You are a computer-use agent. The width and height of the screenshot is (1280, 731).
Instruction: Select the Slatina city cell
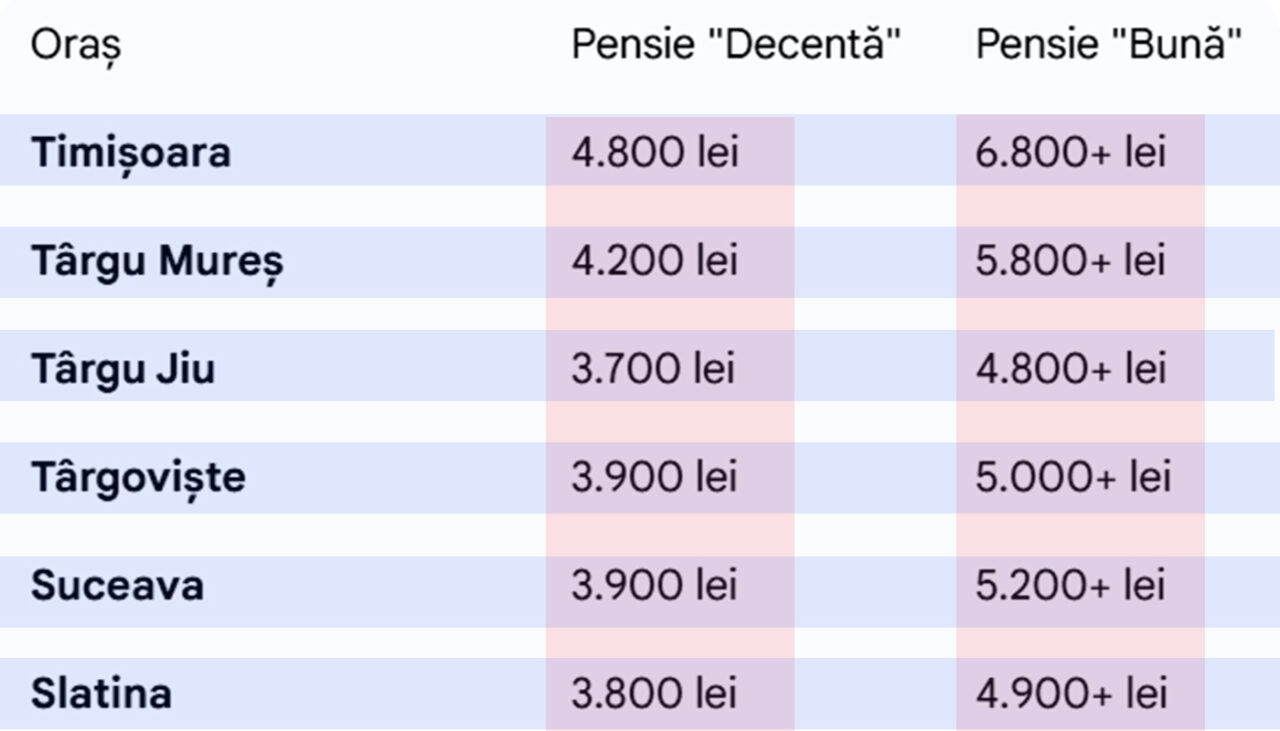coord(101,693)
